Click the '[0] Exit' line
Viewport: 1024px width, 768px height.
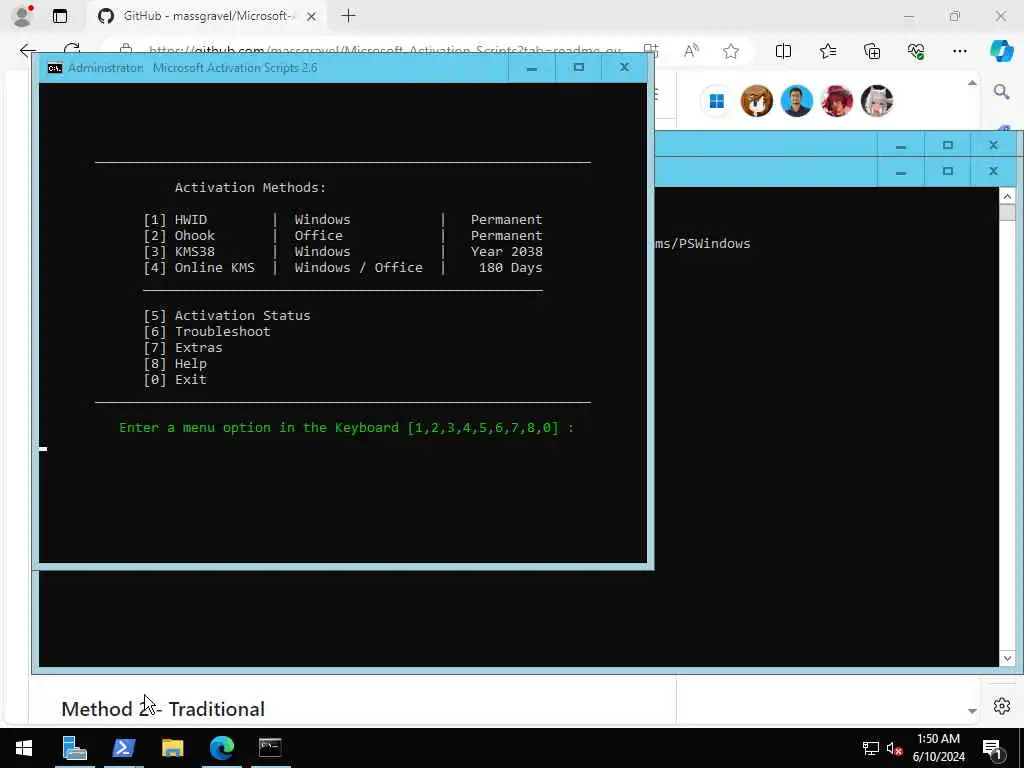point(175,379)
